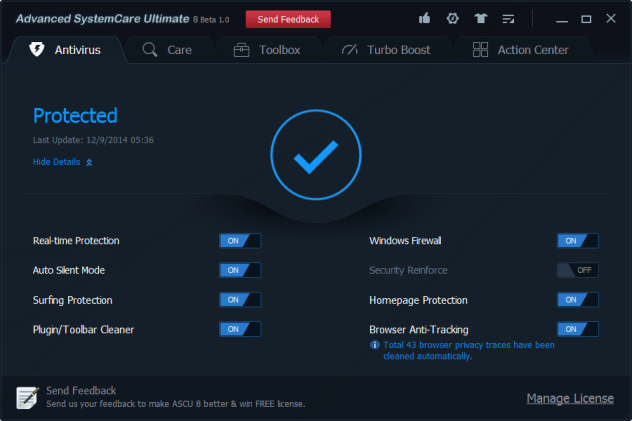Open the settings gear icon in title bar
632x421 pixels.
click(452, 19)
